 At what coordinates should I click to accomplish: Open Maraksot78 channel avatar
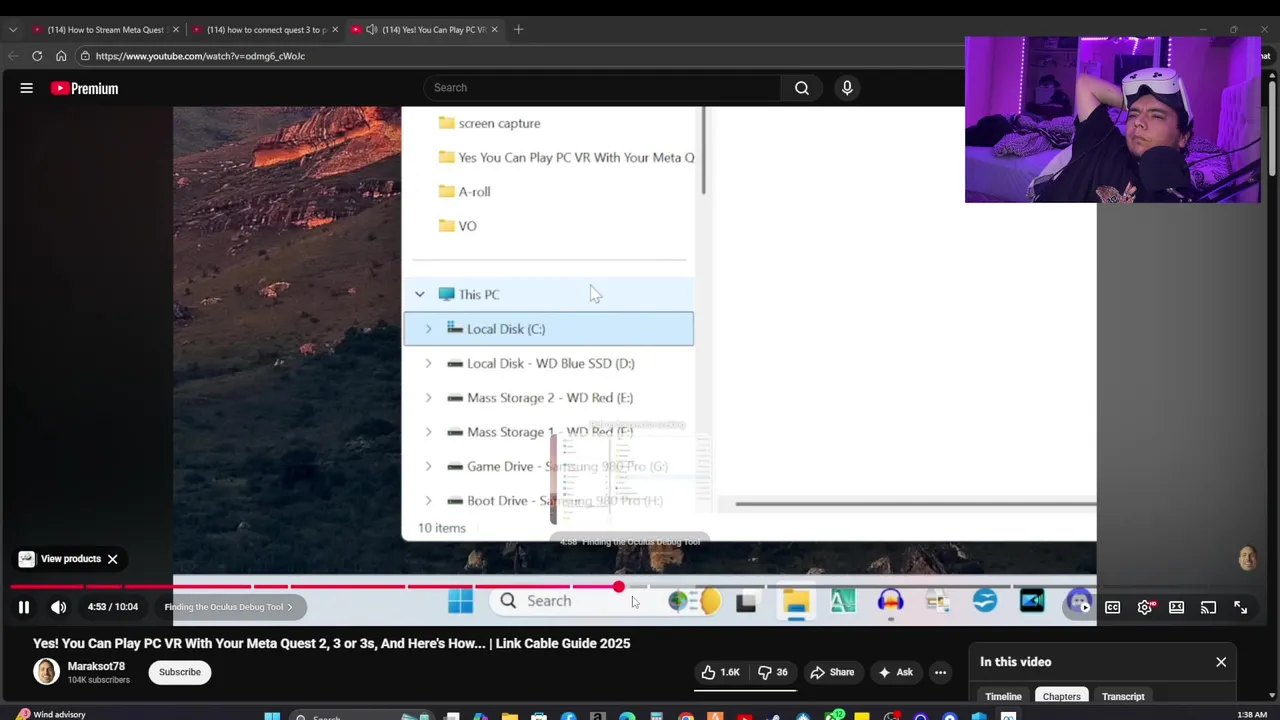click(46, 672)
